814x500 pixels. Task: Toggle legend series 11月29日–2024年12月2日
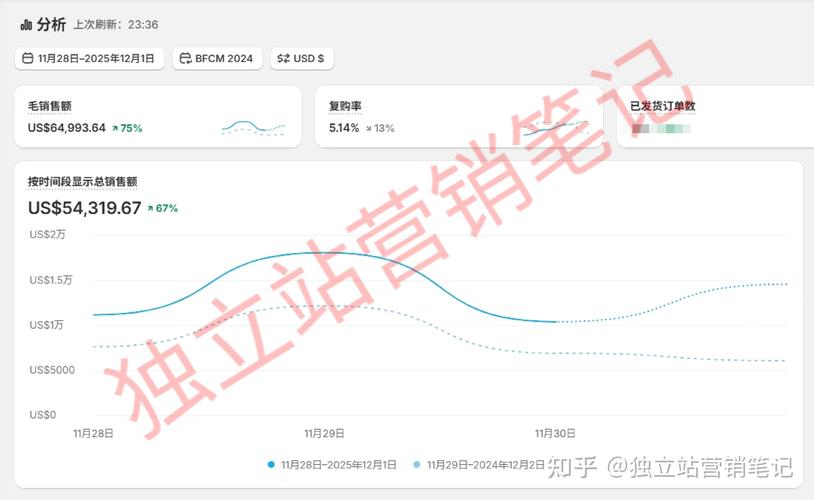[x=479, y=465]
